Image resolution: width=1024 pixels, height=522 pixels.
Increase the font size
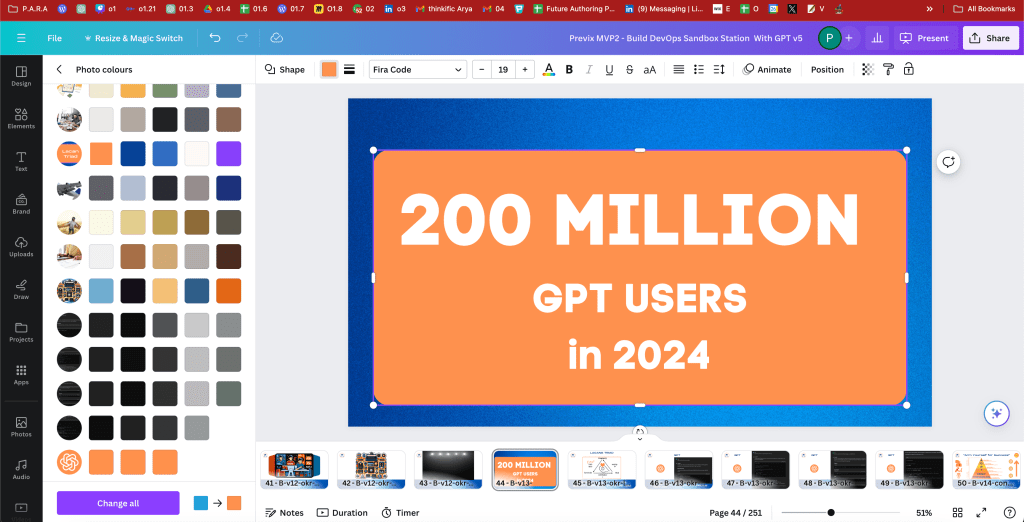pos(525,69)
